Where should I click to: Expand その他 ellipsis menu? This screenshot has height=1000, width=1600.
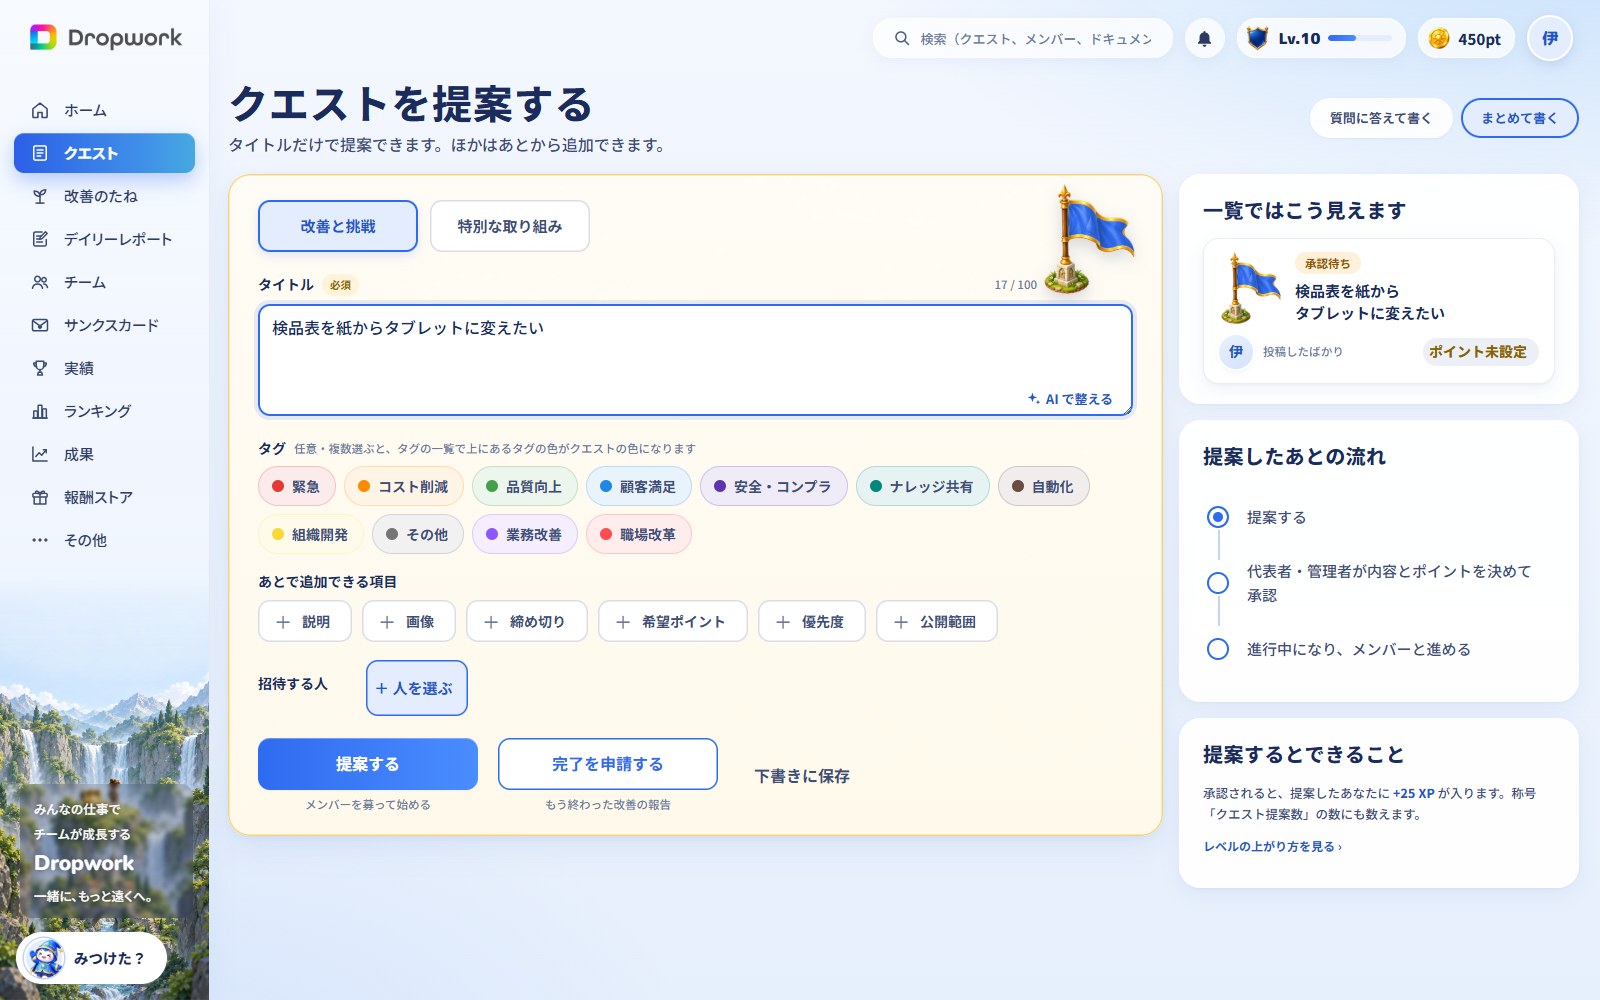104,540
